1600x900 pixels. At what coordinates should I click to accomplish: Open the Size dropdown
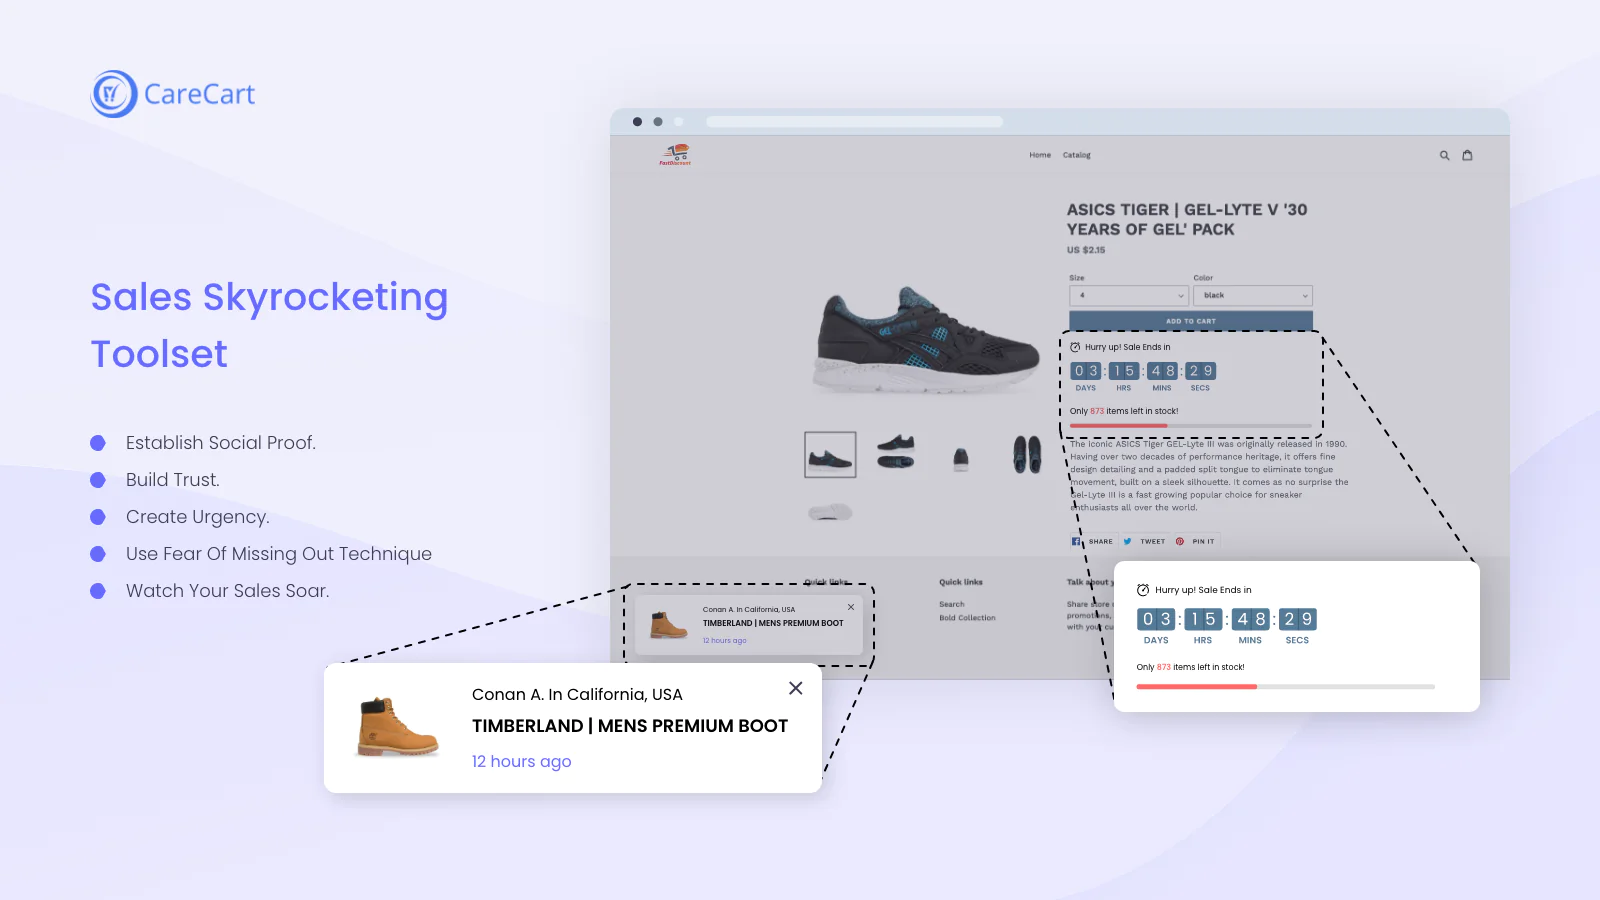tap(1129, 296)
